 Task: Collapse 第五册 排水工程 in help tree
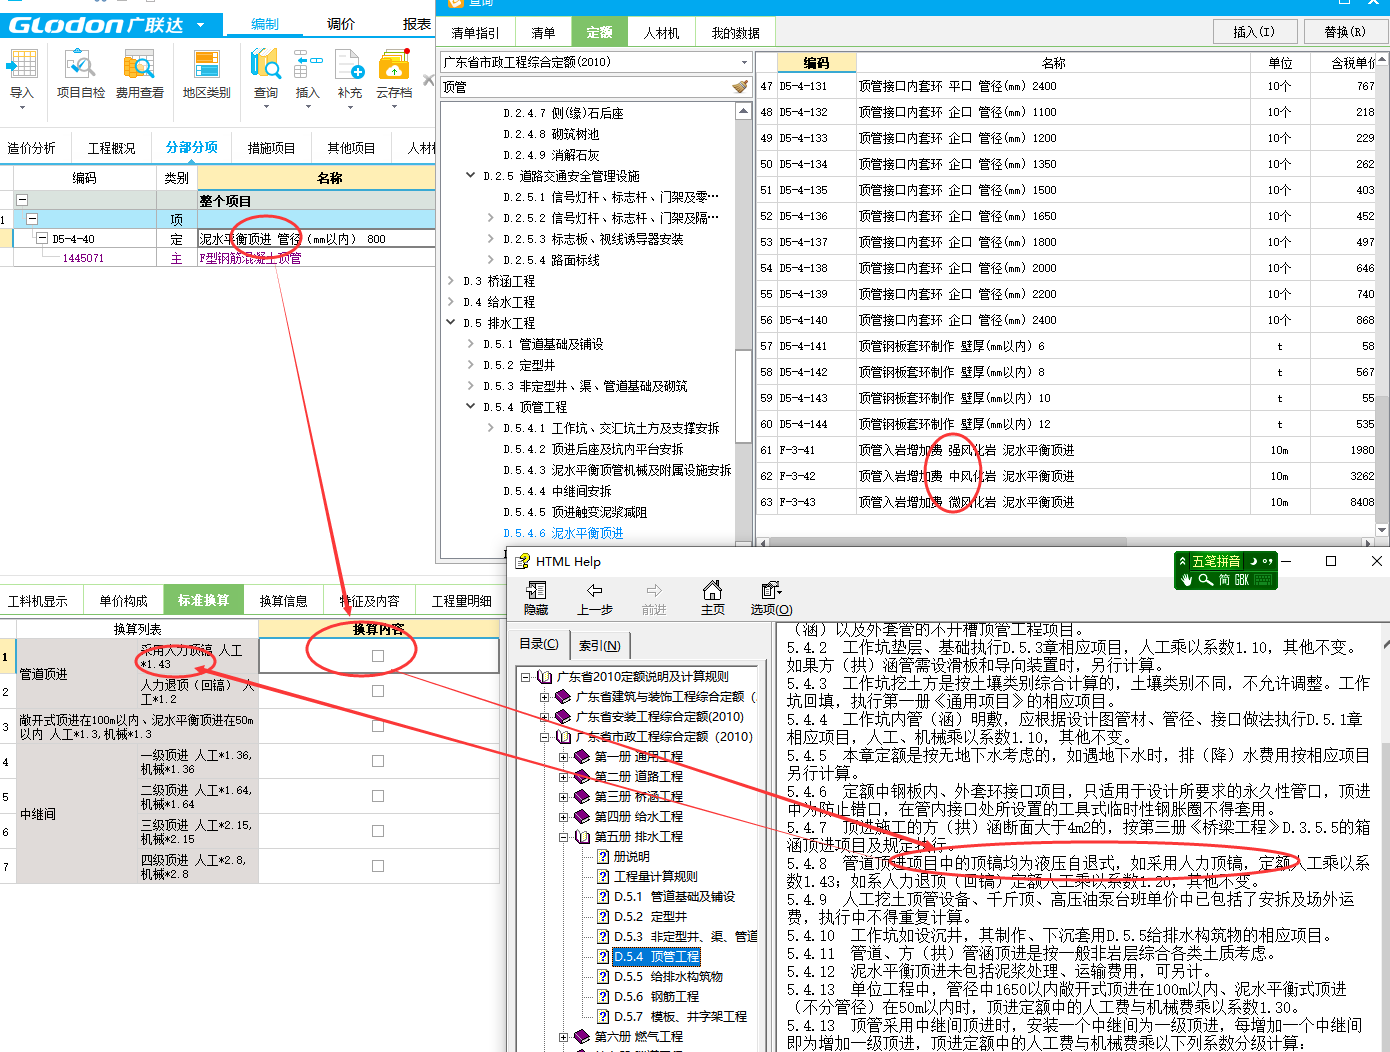pyautogui.click(x=564, y=837)
